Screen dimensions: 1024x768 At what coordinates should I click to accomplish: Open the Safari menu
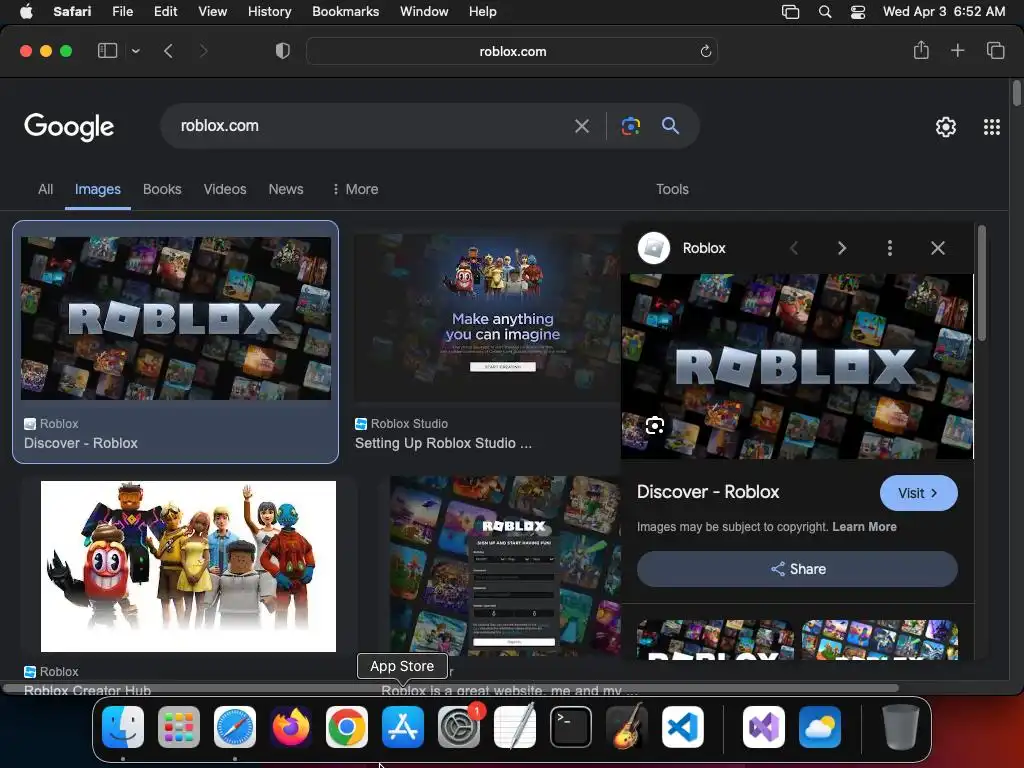[72, 11]
